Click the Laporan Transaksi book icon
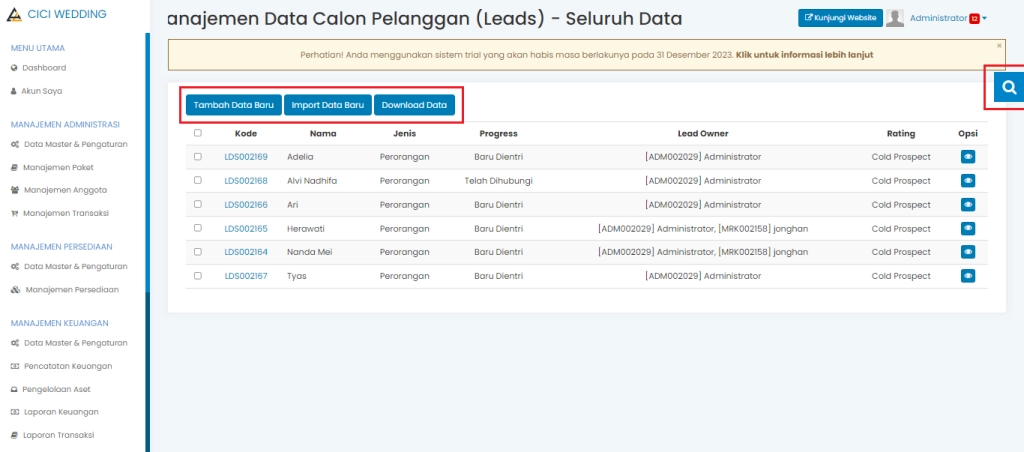The height and width of the screenshot is (452, 1024). click(x=14, y=435)
